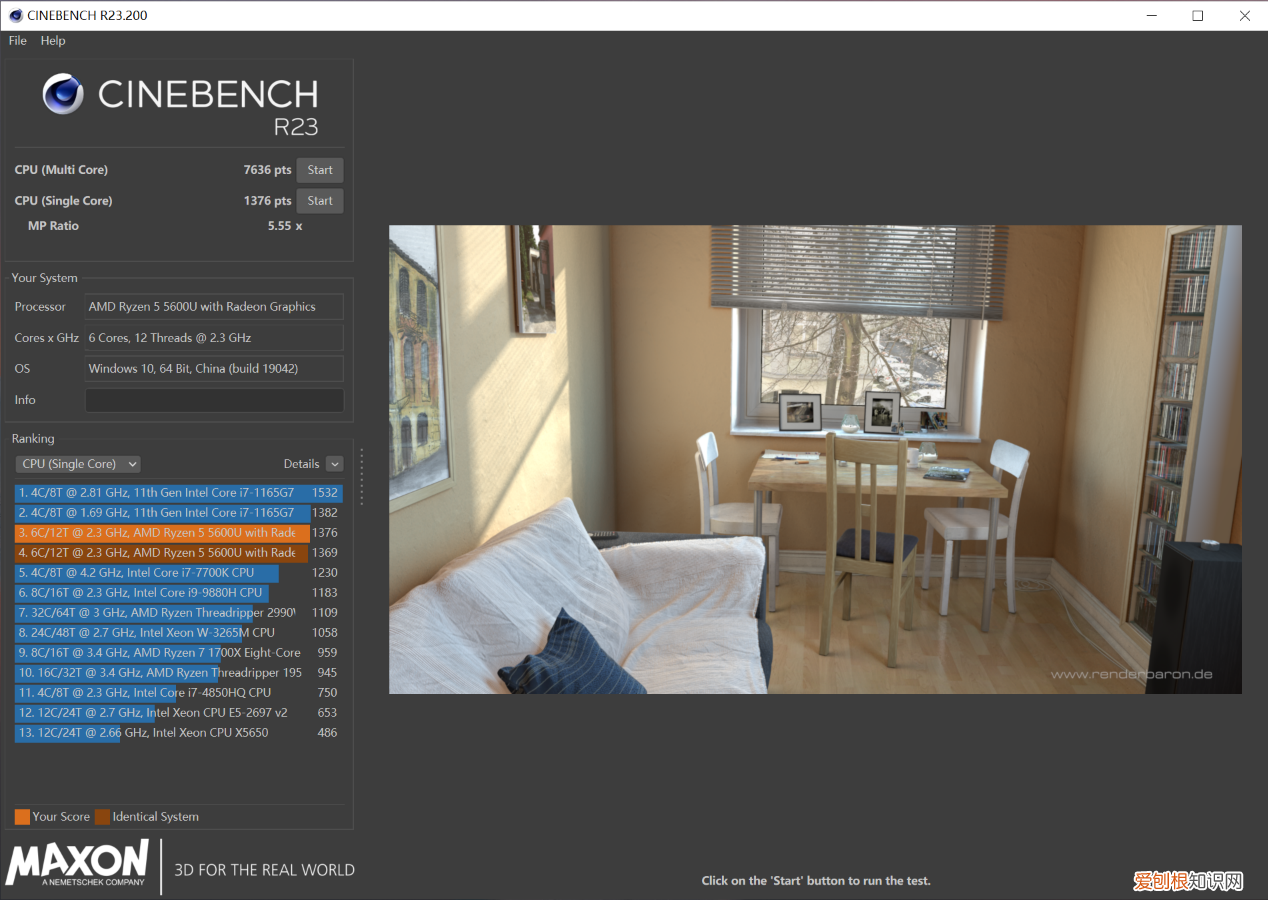Screen dimensions: 1268x900
Task: Click the Cinebench R23 sphere logo
Action: click(63, 94)
